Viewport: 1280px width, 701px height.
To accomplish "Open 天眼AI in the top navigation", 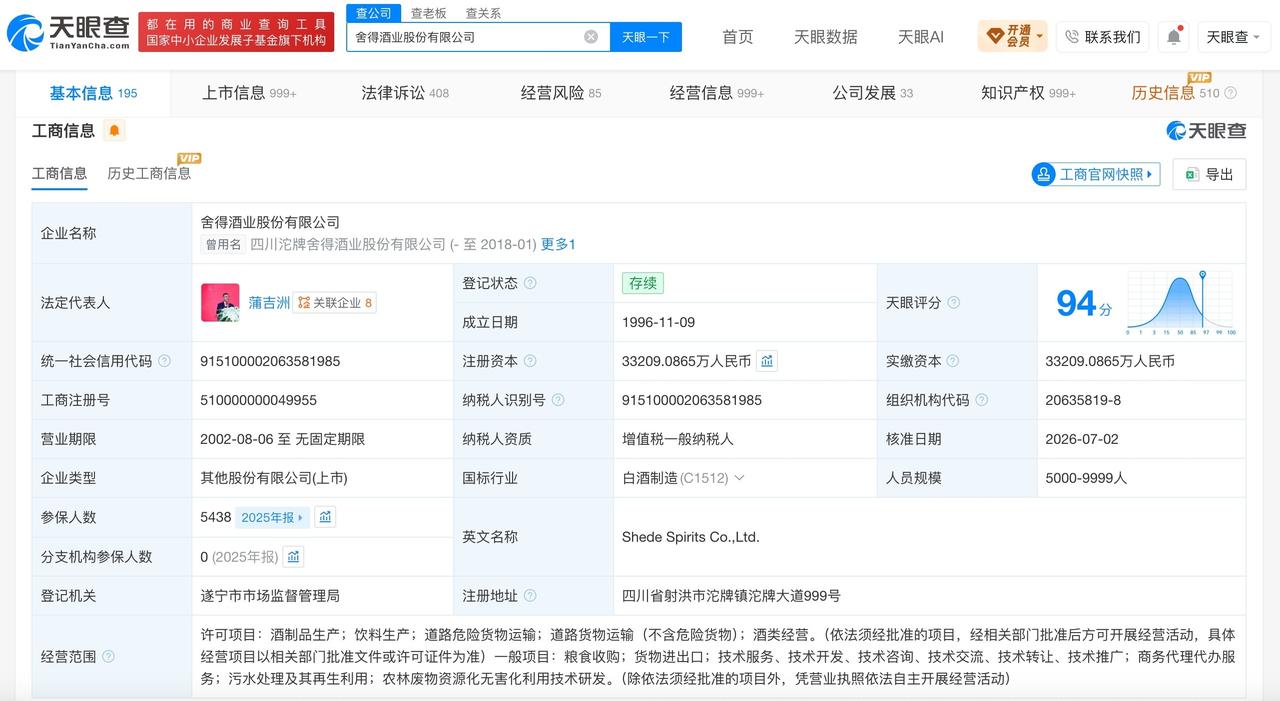I will tap(921, 37).
